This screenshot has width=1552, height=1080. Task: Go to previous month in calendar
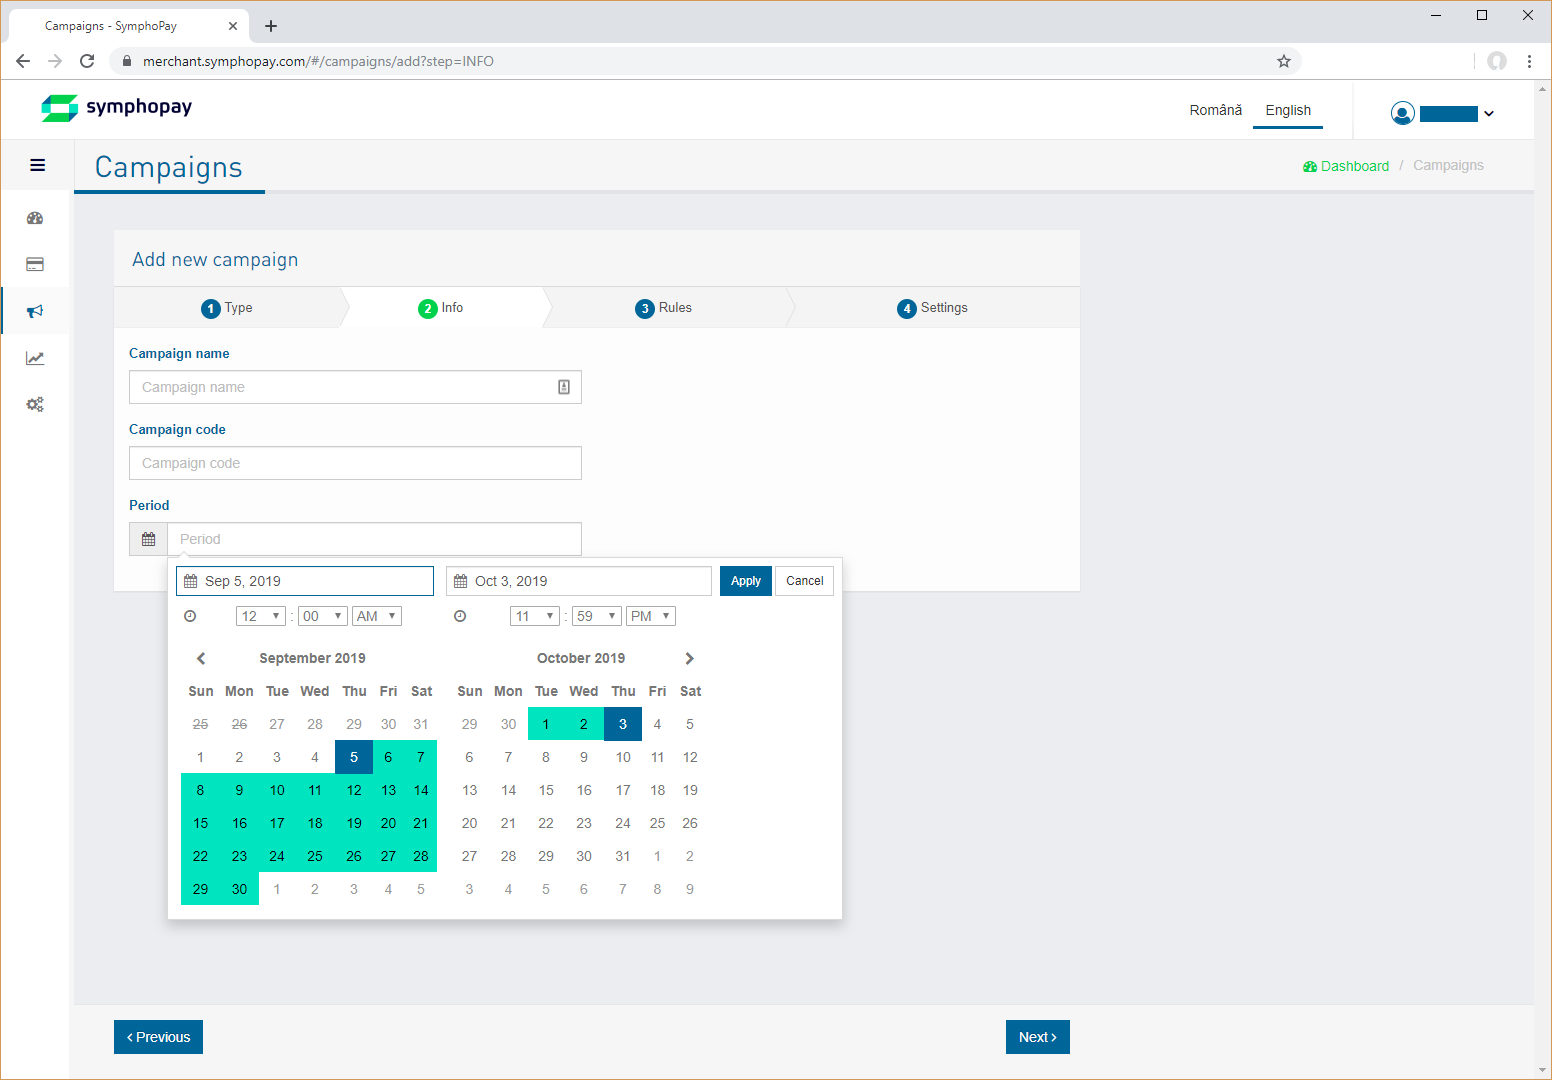(201, 658)
